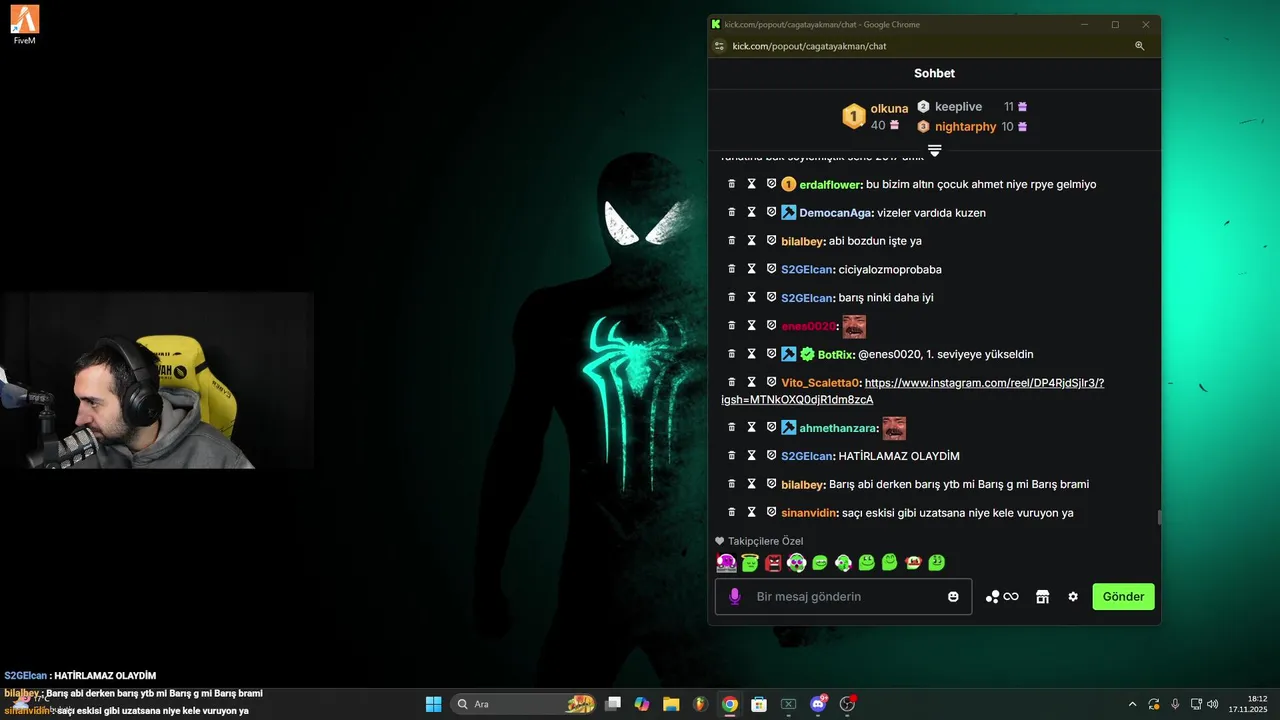Open the Windows Start menu
1280x720 pixels.
tap(433, 704)
